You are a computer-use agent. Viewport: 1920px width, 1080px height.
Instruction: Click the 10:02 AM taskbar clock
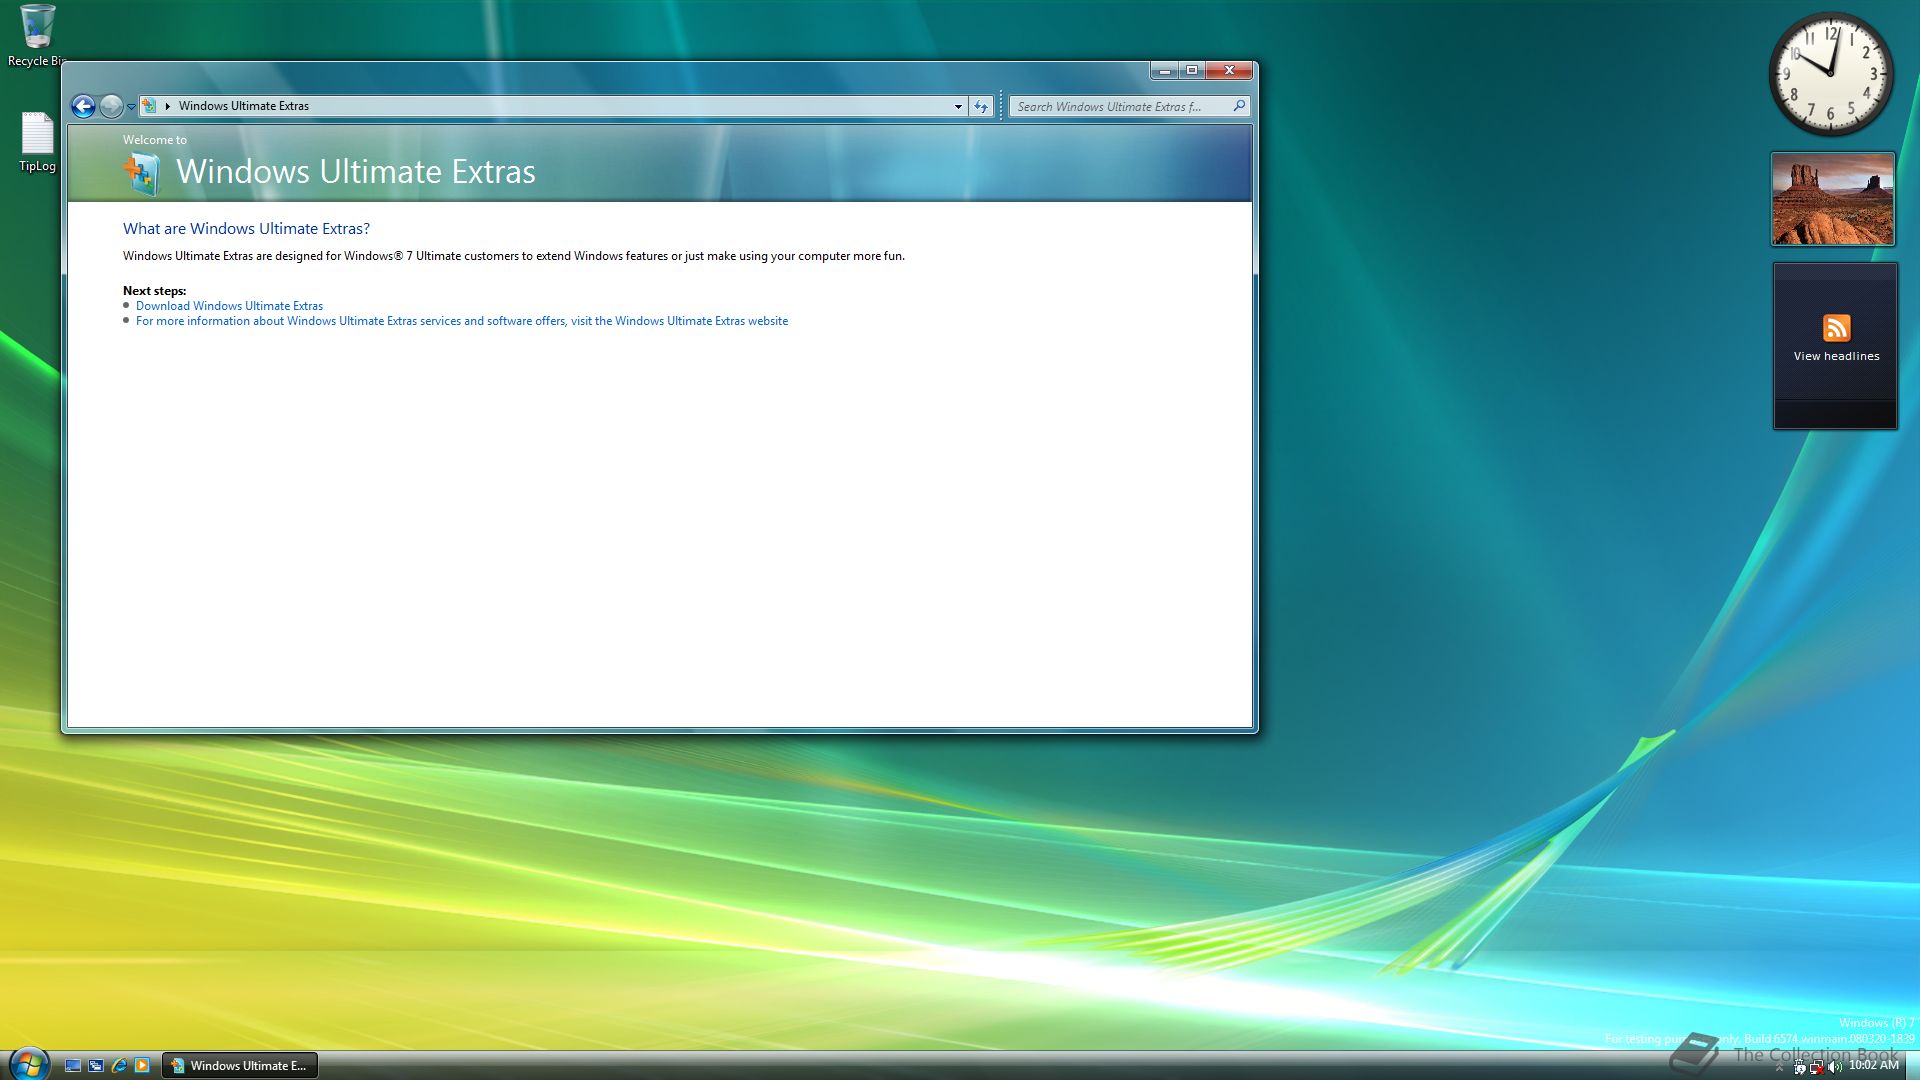[x=1873, y=1066]
